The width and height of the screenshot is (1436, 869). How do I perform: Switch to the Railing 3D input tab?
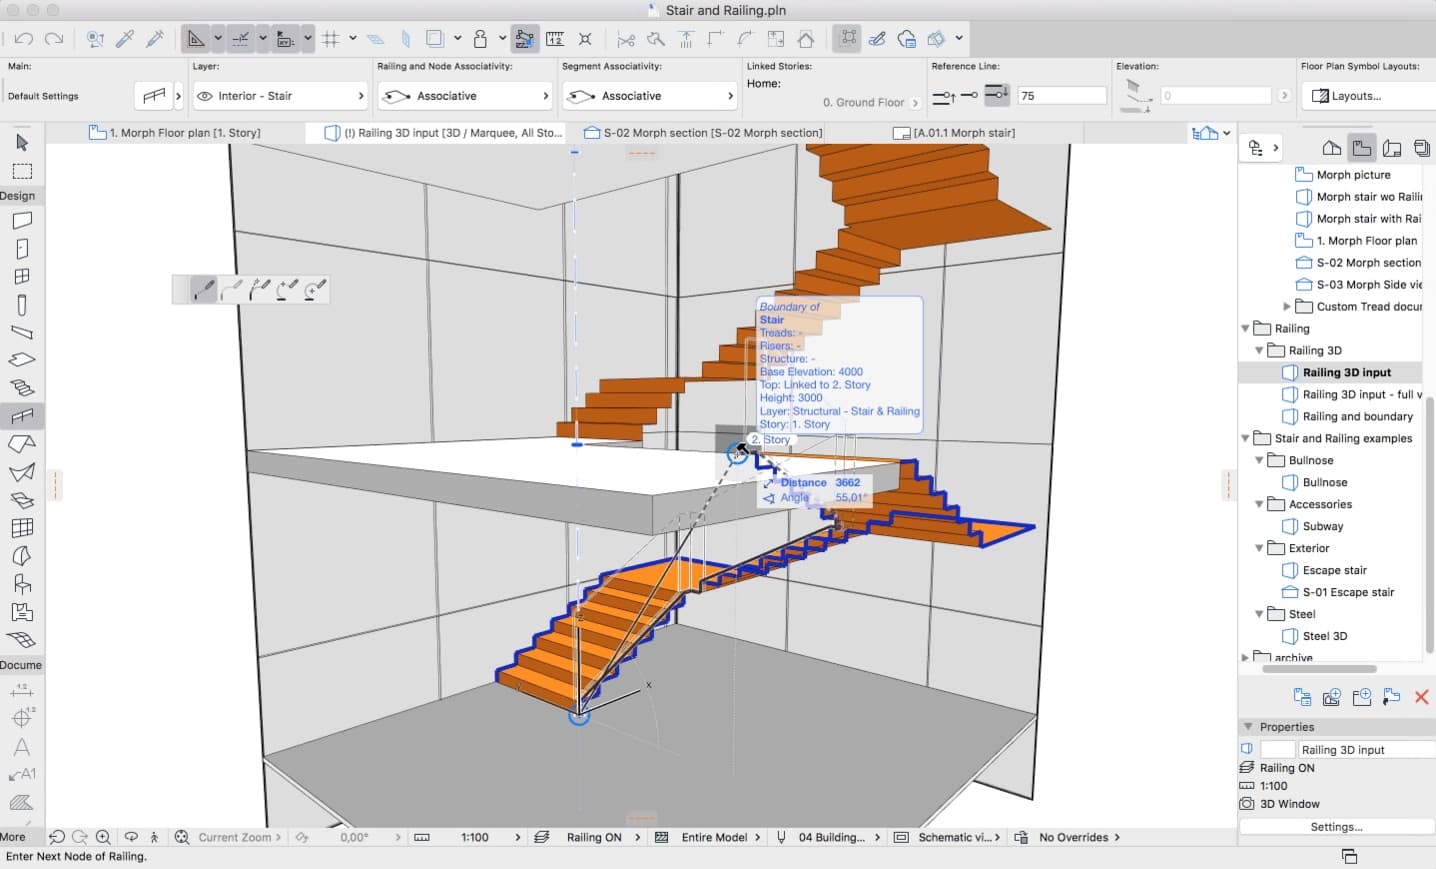click(443, 132)
